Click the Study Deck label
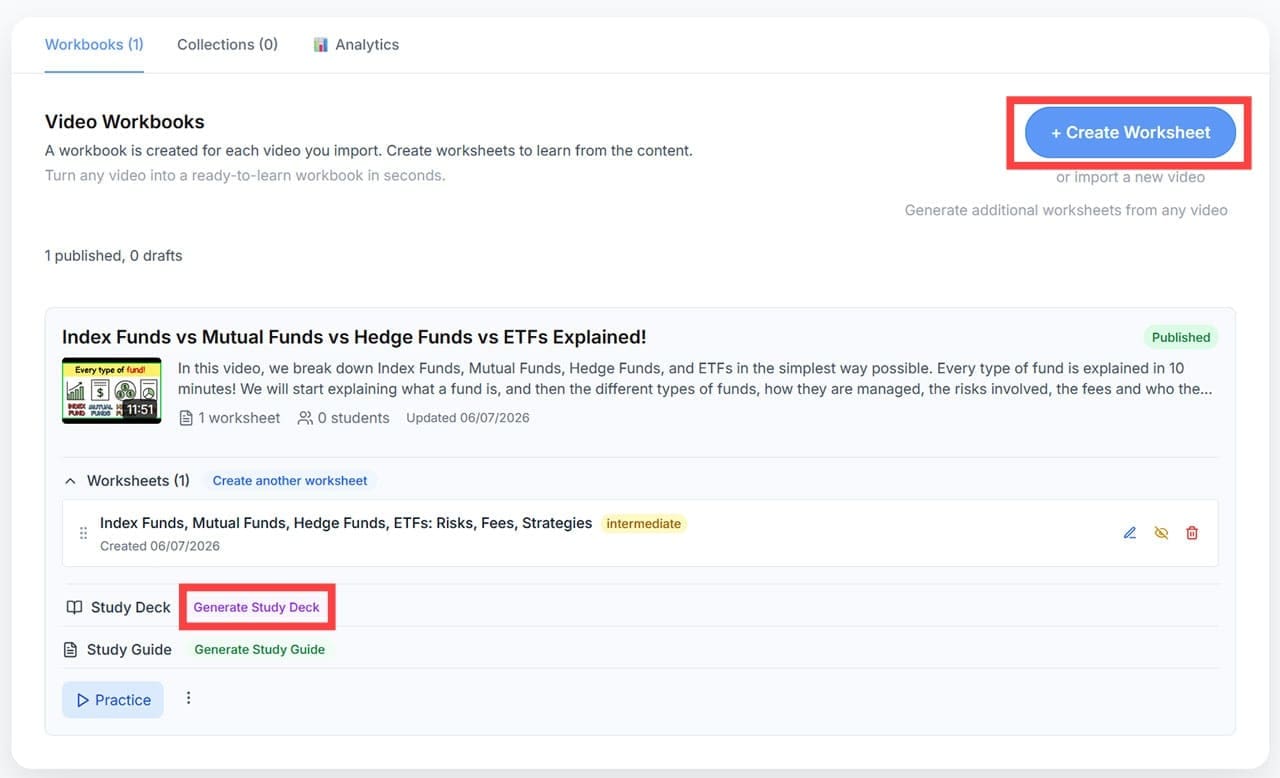This screenshot has width=1280, height=778. (x=131, y=607)
